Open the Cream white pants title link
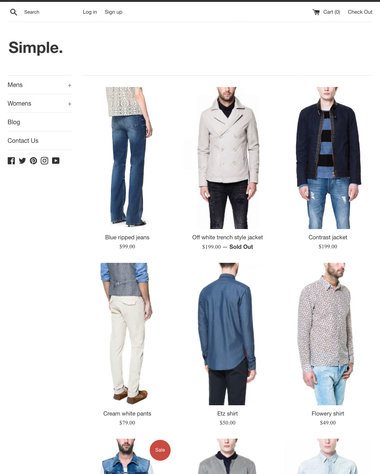Viewport: 380px width, 474px height. [x=127, y=414]
